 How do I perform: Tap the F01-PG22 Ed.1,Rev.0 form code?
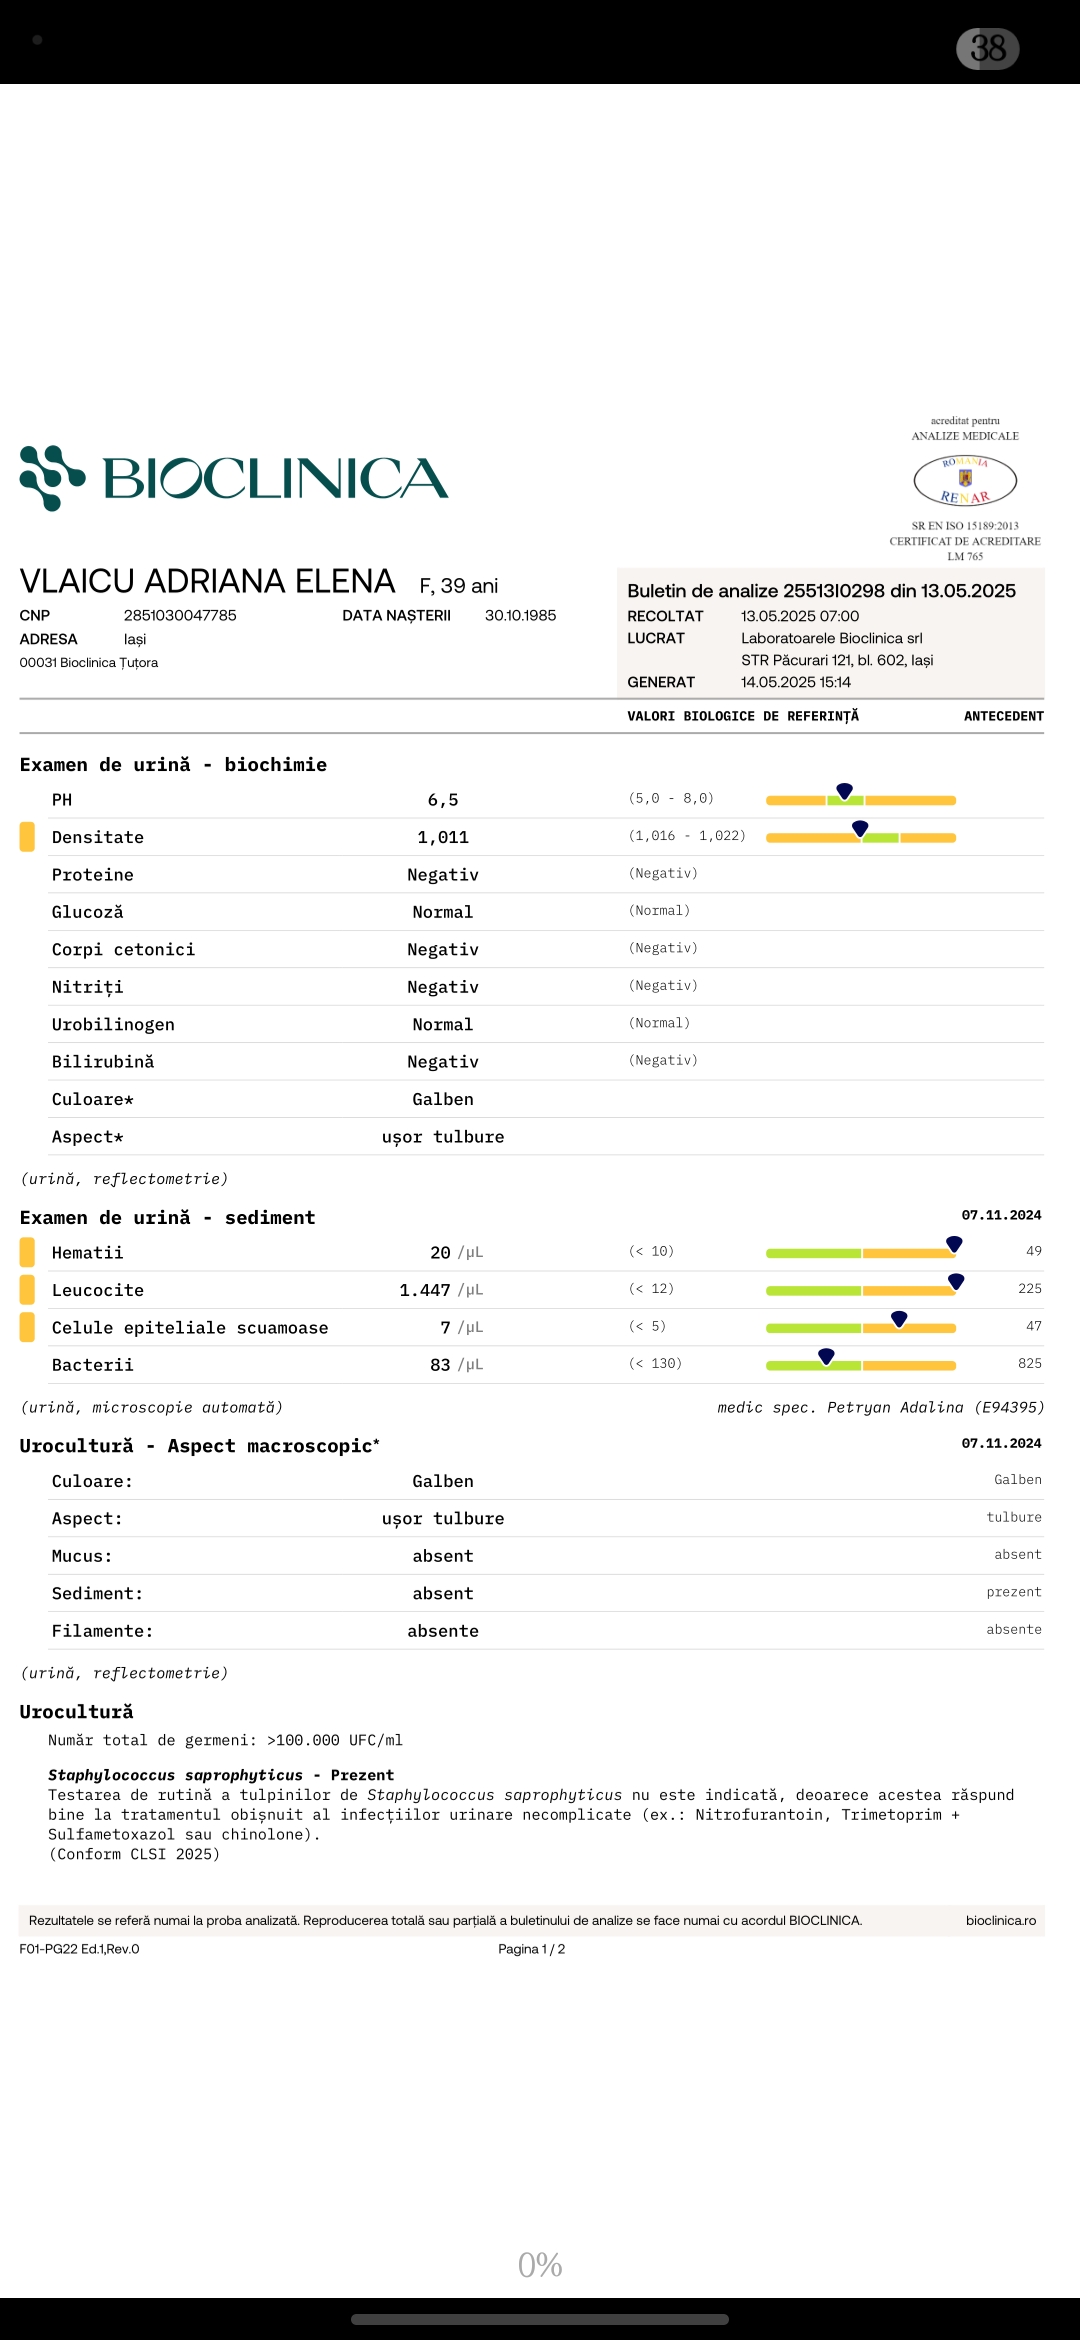[80, 1949]
